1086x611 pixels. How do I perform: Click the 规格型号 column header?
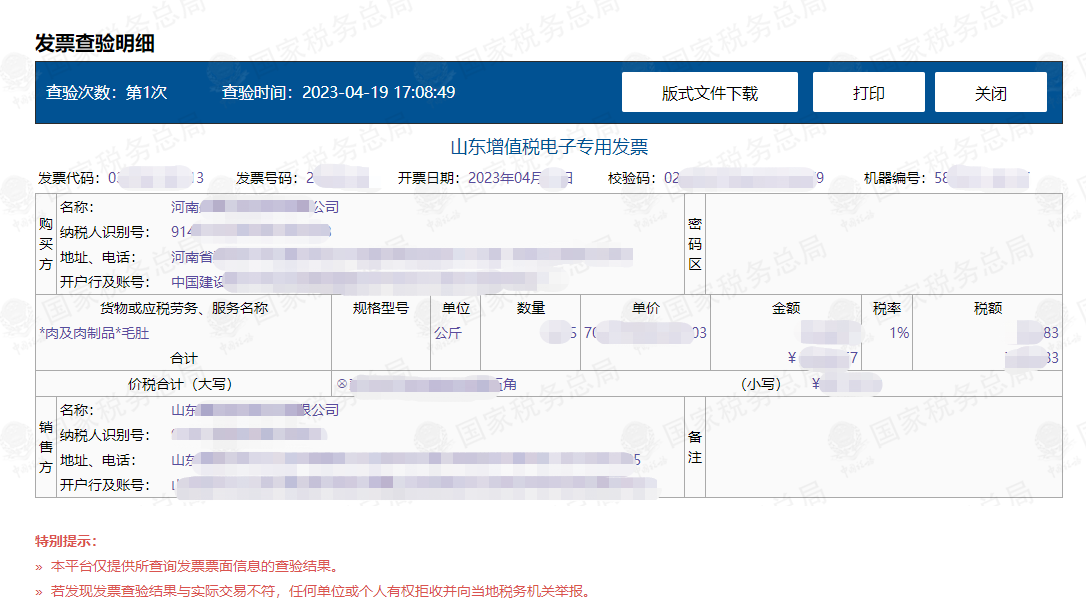[381, 308]
